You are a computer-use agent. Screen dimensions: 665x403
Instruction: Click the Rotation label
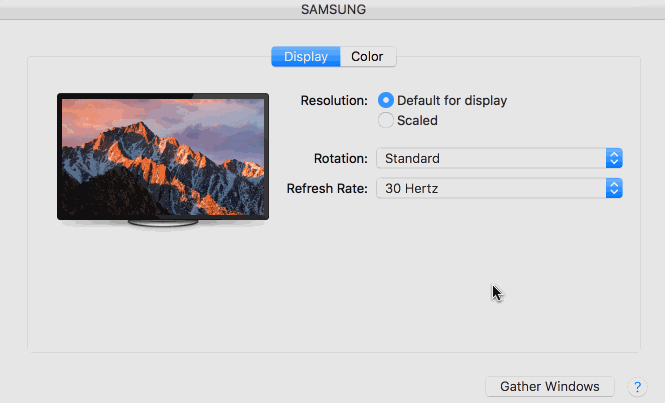tap(341, 158)
